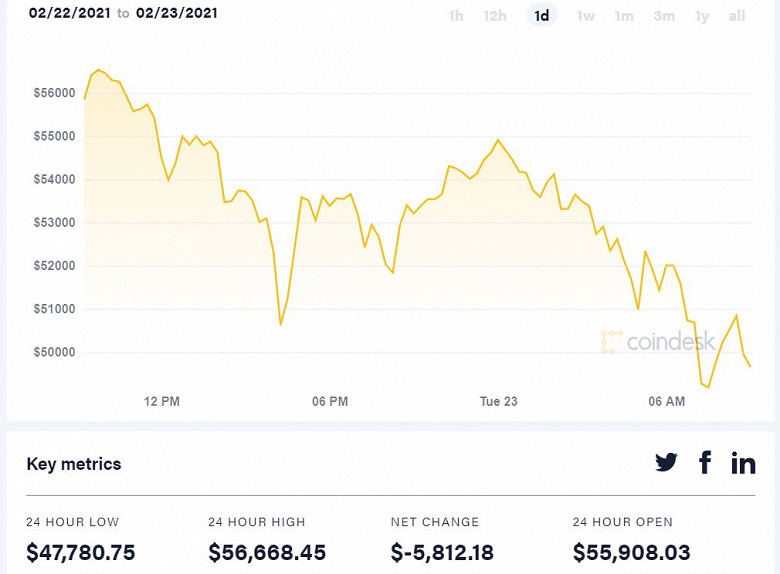Switch to 12h time range
780x574 pixels.
(x=494, y=16)
